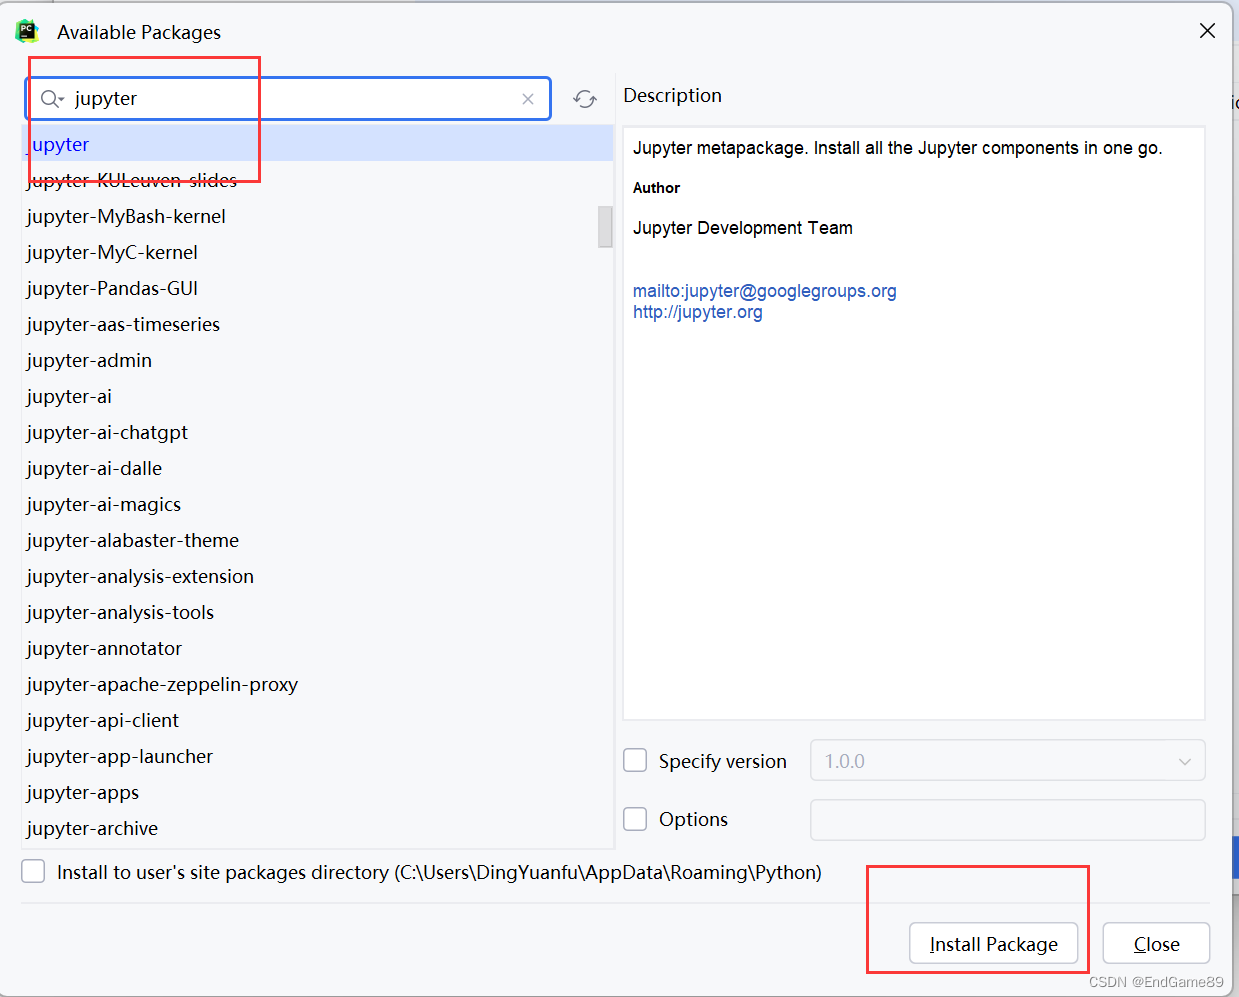Select the jupyter package in the list
Screen dimensions: 1239x997
317,144
